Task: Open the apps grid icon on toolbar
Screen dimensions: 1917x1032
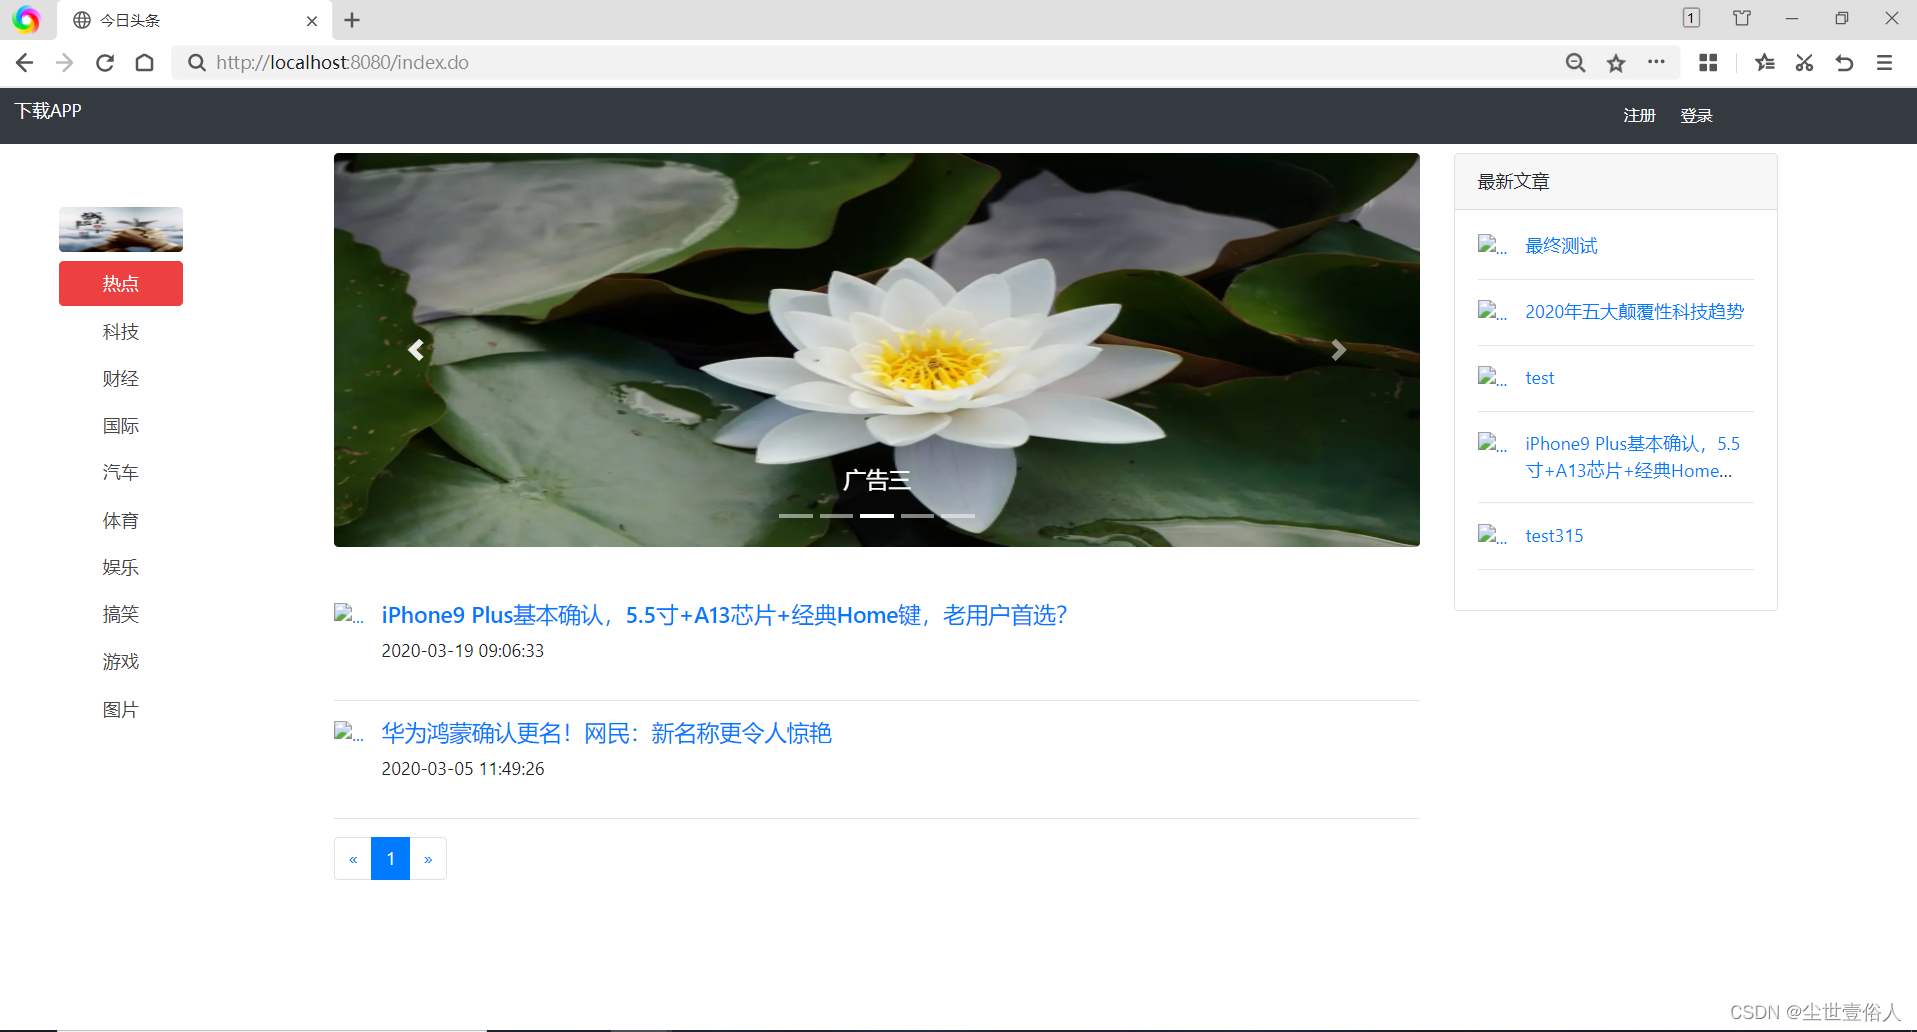Action: [1707, 62]
